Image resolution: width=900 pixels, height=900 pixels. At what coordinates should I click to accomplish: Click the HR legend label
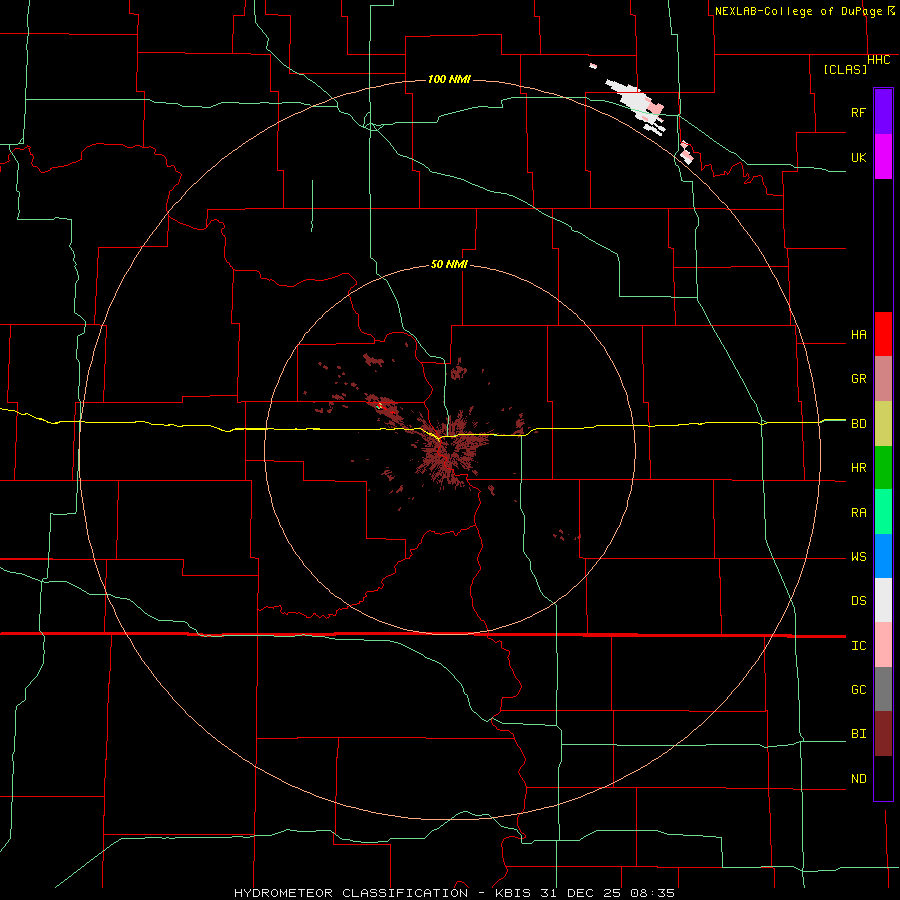(x=858, y=468)
